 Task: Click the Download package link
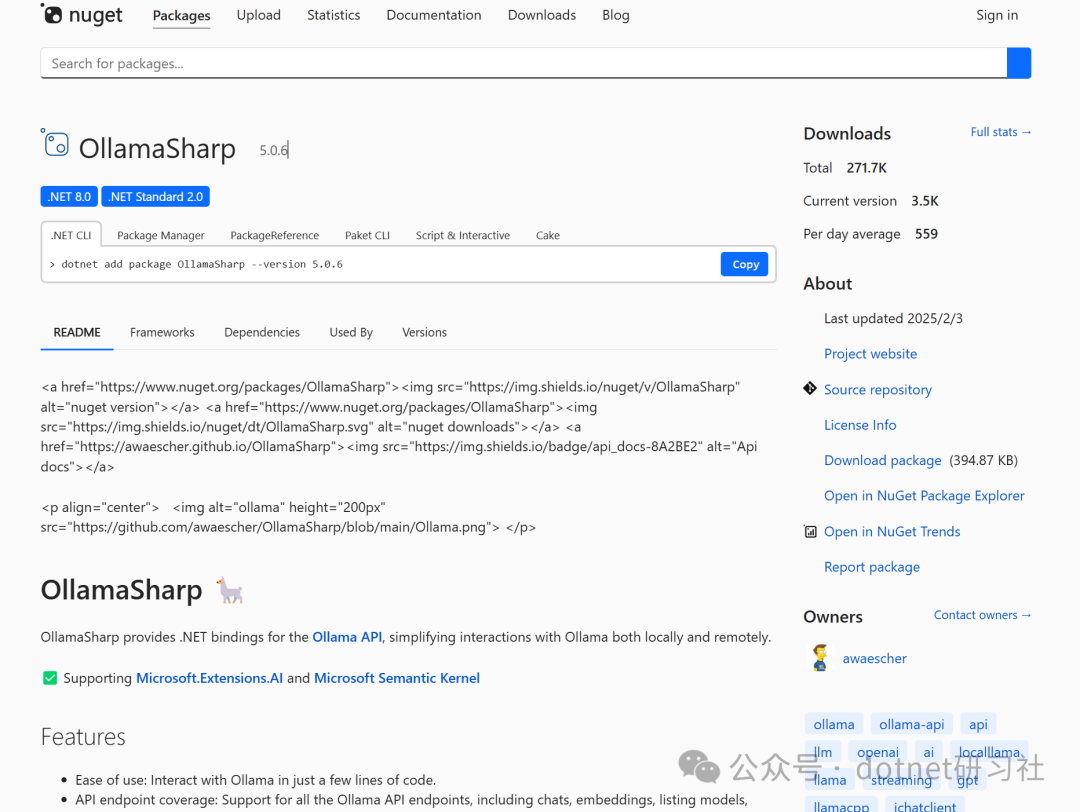882,461
